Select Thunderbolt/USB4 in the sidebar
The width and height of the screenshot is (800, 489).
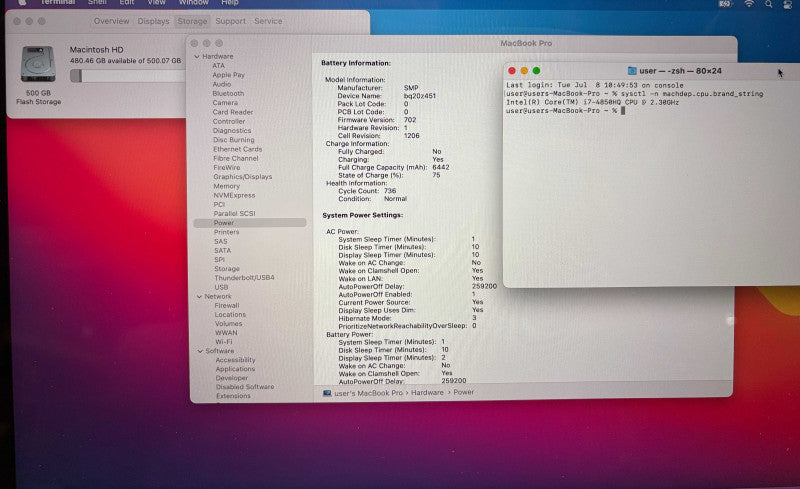click(x=244, y=278)
